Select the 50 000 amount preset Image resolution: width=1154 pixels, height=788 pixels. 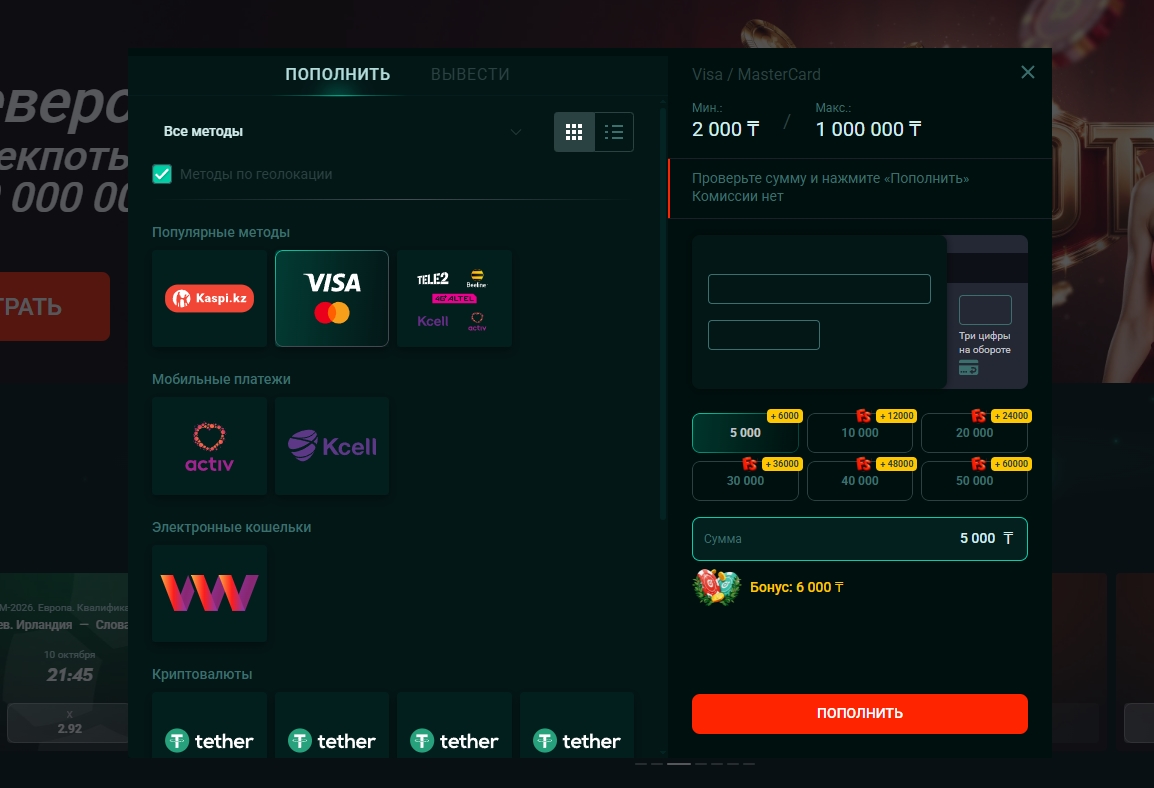click(x=974, y=480)
